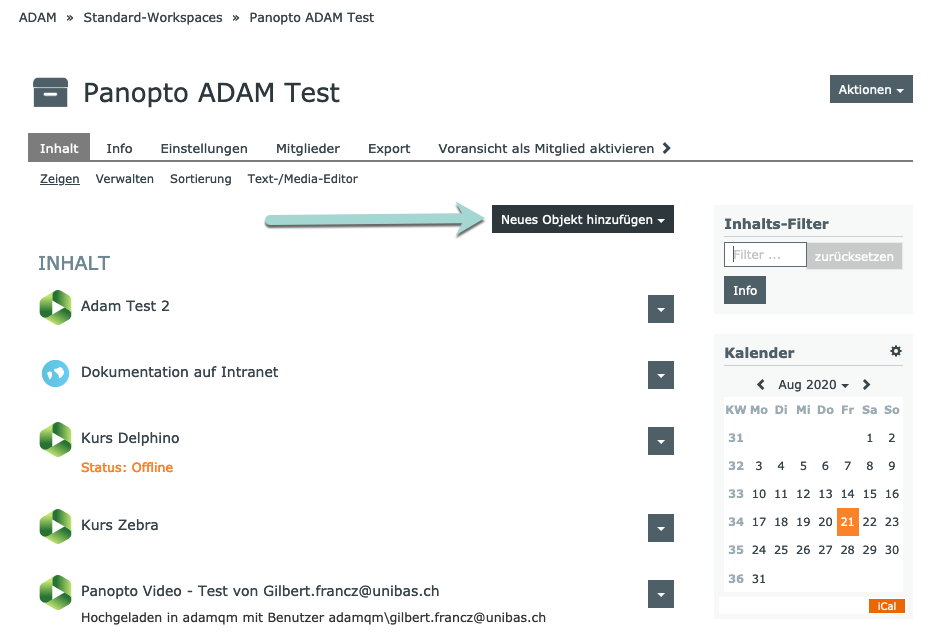The image size is (942, 642).
Task: Click the Inhalts-Filter text field
Action: click(765, 255)
